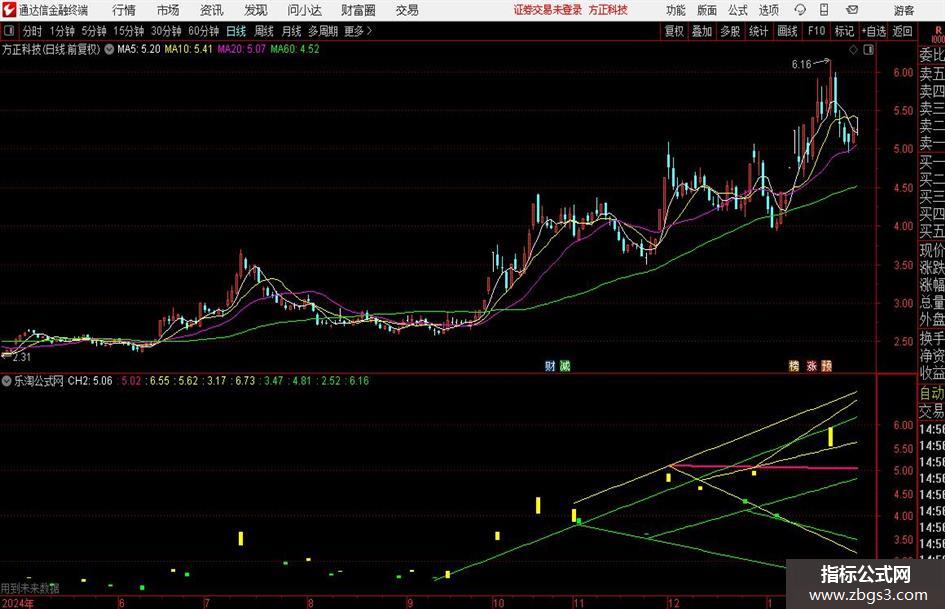Viewport: 945px width, 609px height.
Task: Click the 2024年 date axis label
Action: [x=17, y=603]
